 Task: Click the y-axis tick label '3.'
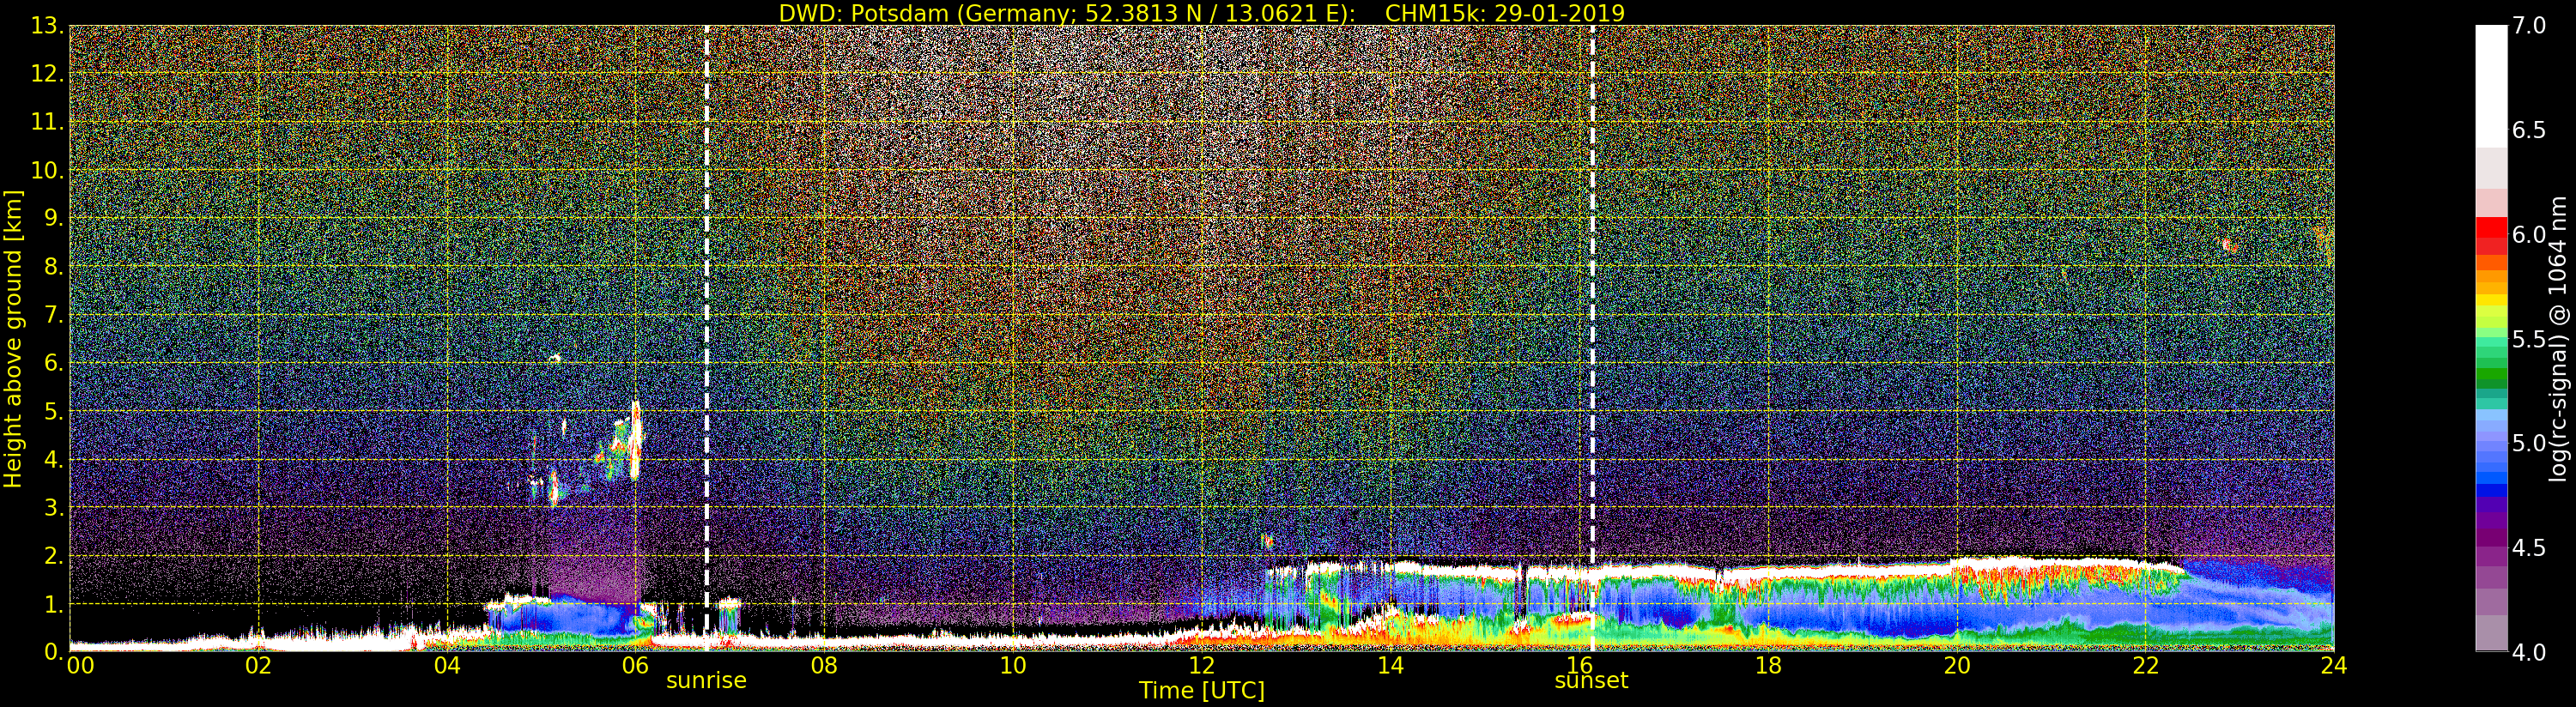click(x=53, y=508)
